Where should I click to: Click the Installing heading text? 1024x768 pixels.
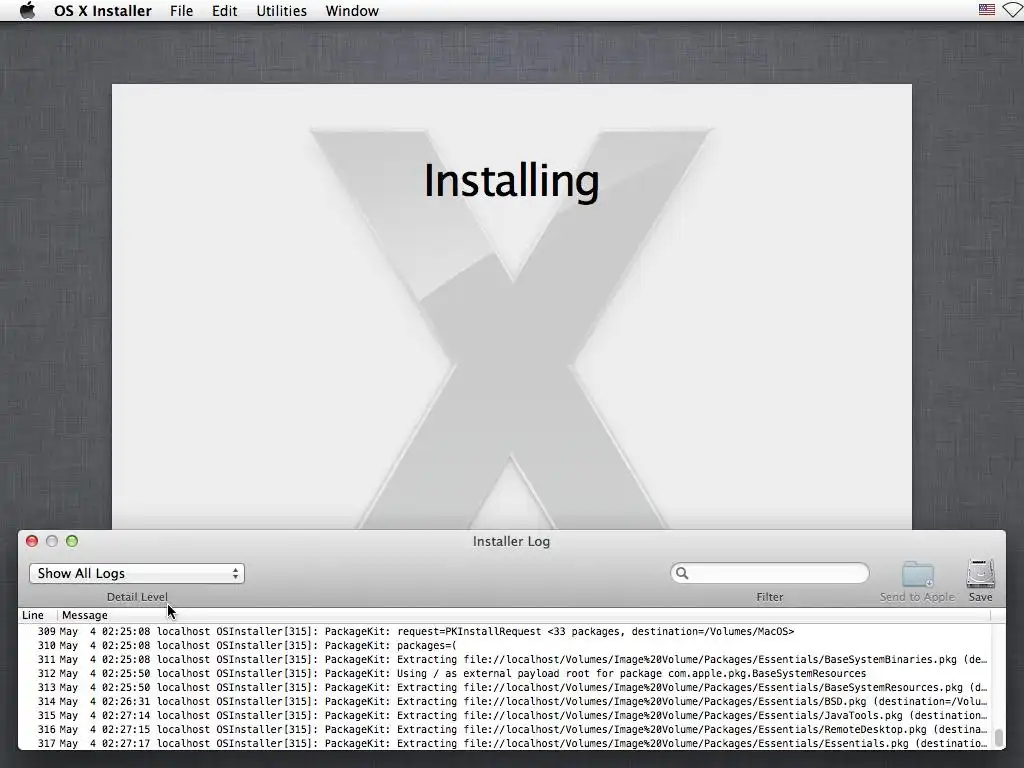(x=511, y=181)
